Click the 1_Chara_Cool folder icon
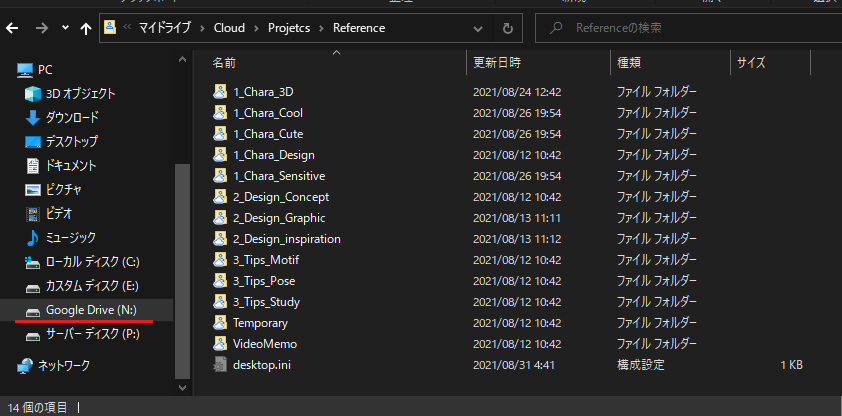The height and width of the screenshot is (416, 842). coord(220,113)
